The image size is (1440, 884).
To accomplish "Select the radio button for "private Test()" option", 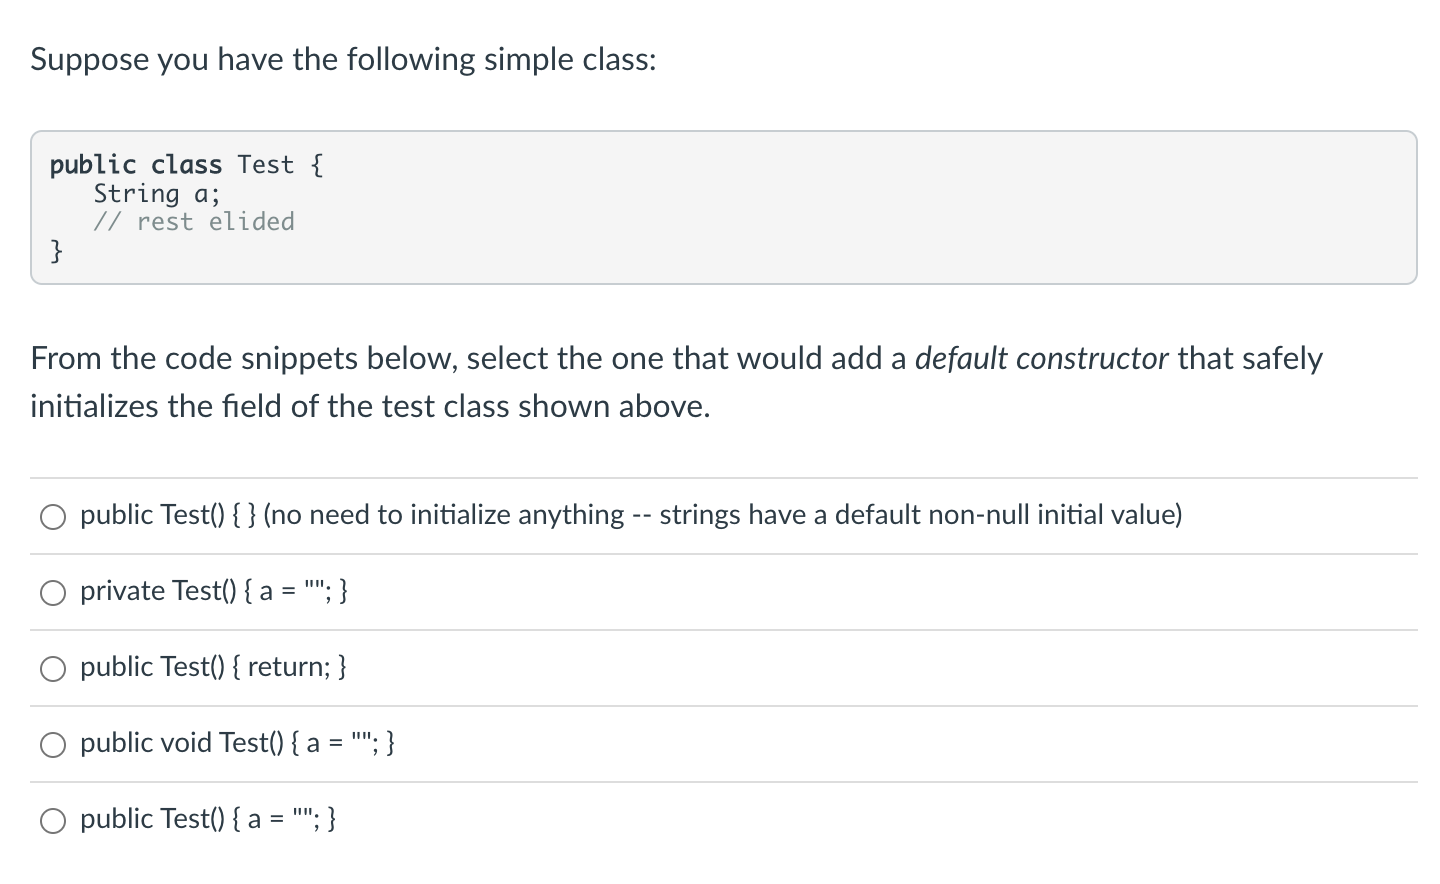I will [x=53, y=592].
